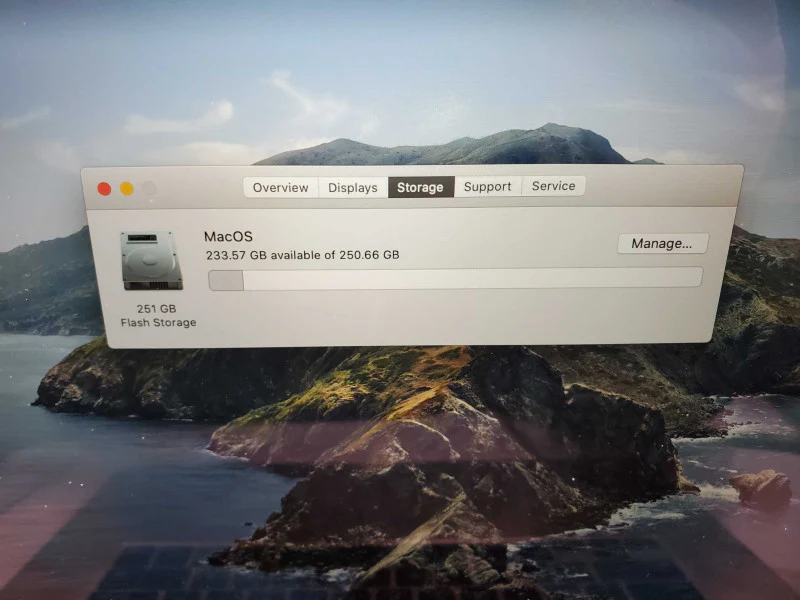Go to the Support tab

click(x=487, y=187)
